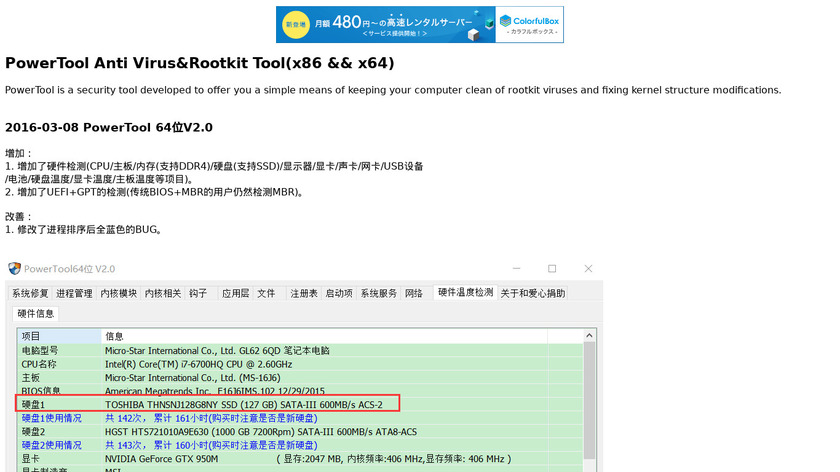Select the 硬件信息 sub-tab

35,314
